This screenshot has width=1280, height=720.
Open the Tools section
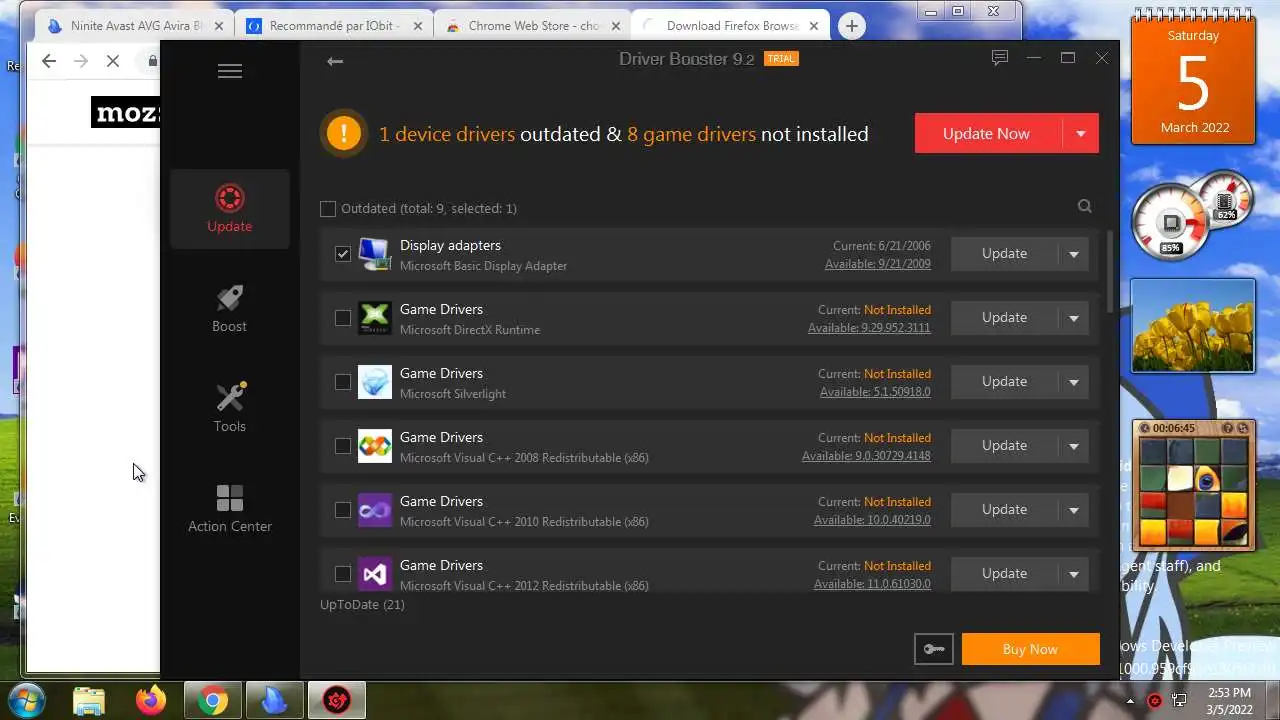tap(230, 408)
